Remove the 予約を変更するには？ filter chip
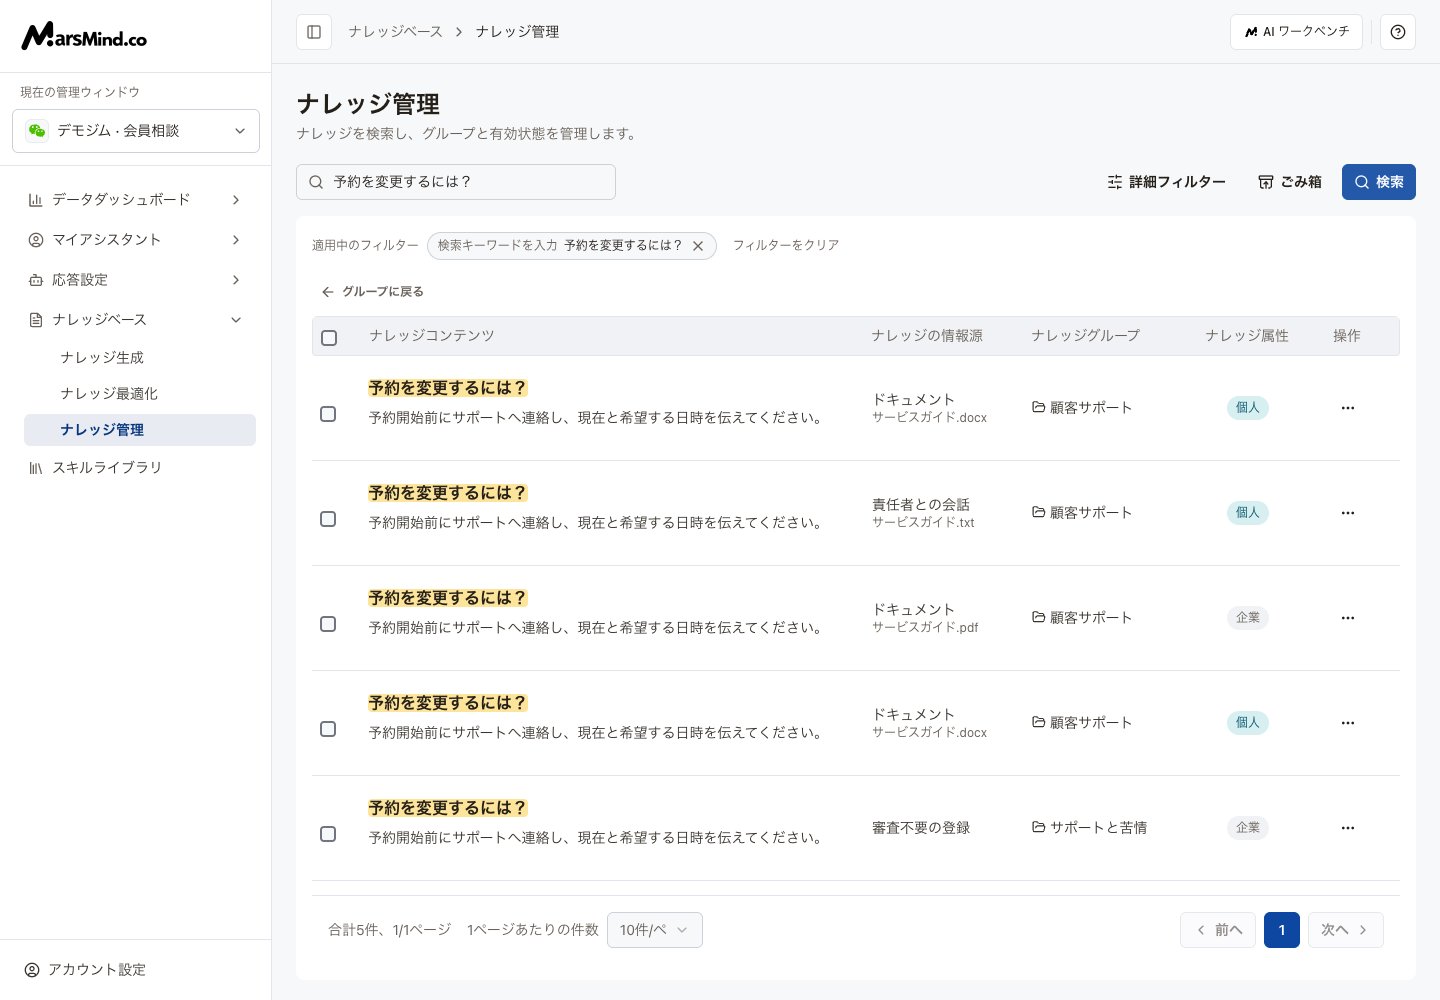 698,246
